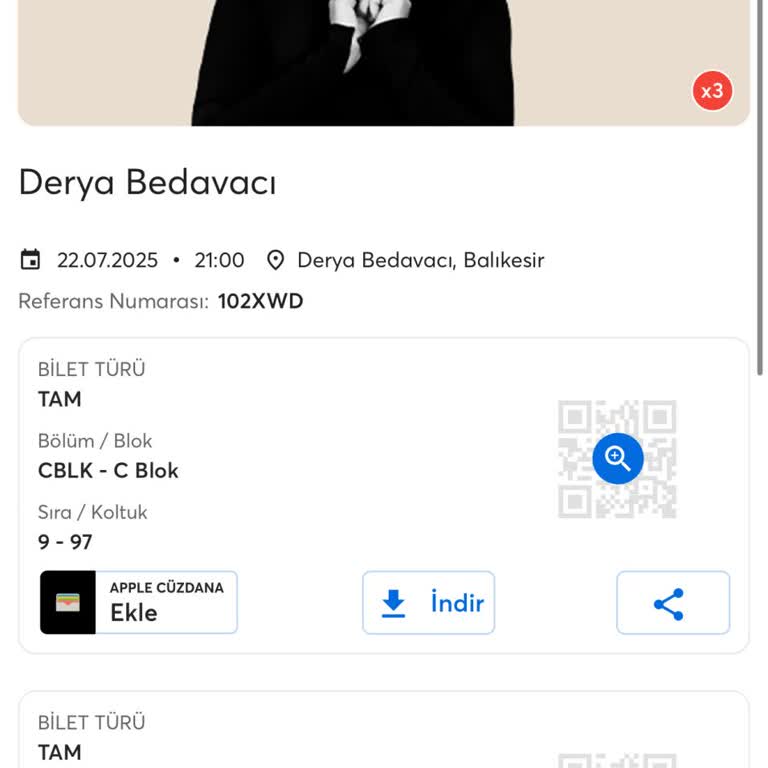Viewport: 768px width, 768px height.
Task: Click the calendar icon beside the date
Action: (31, 261)
